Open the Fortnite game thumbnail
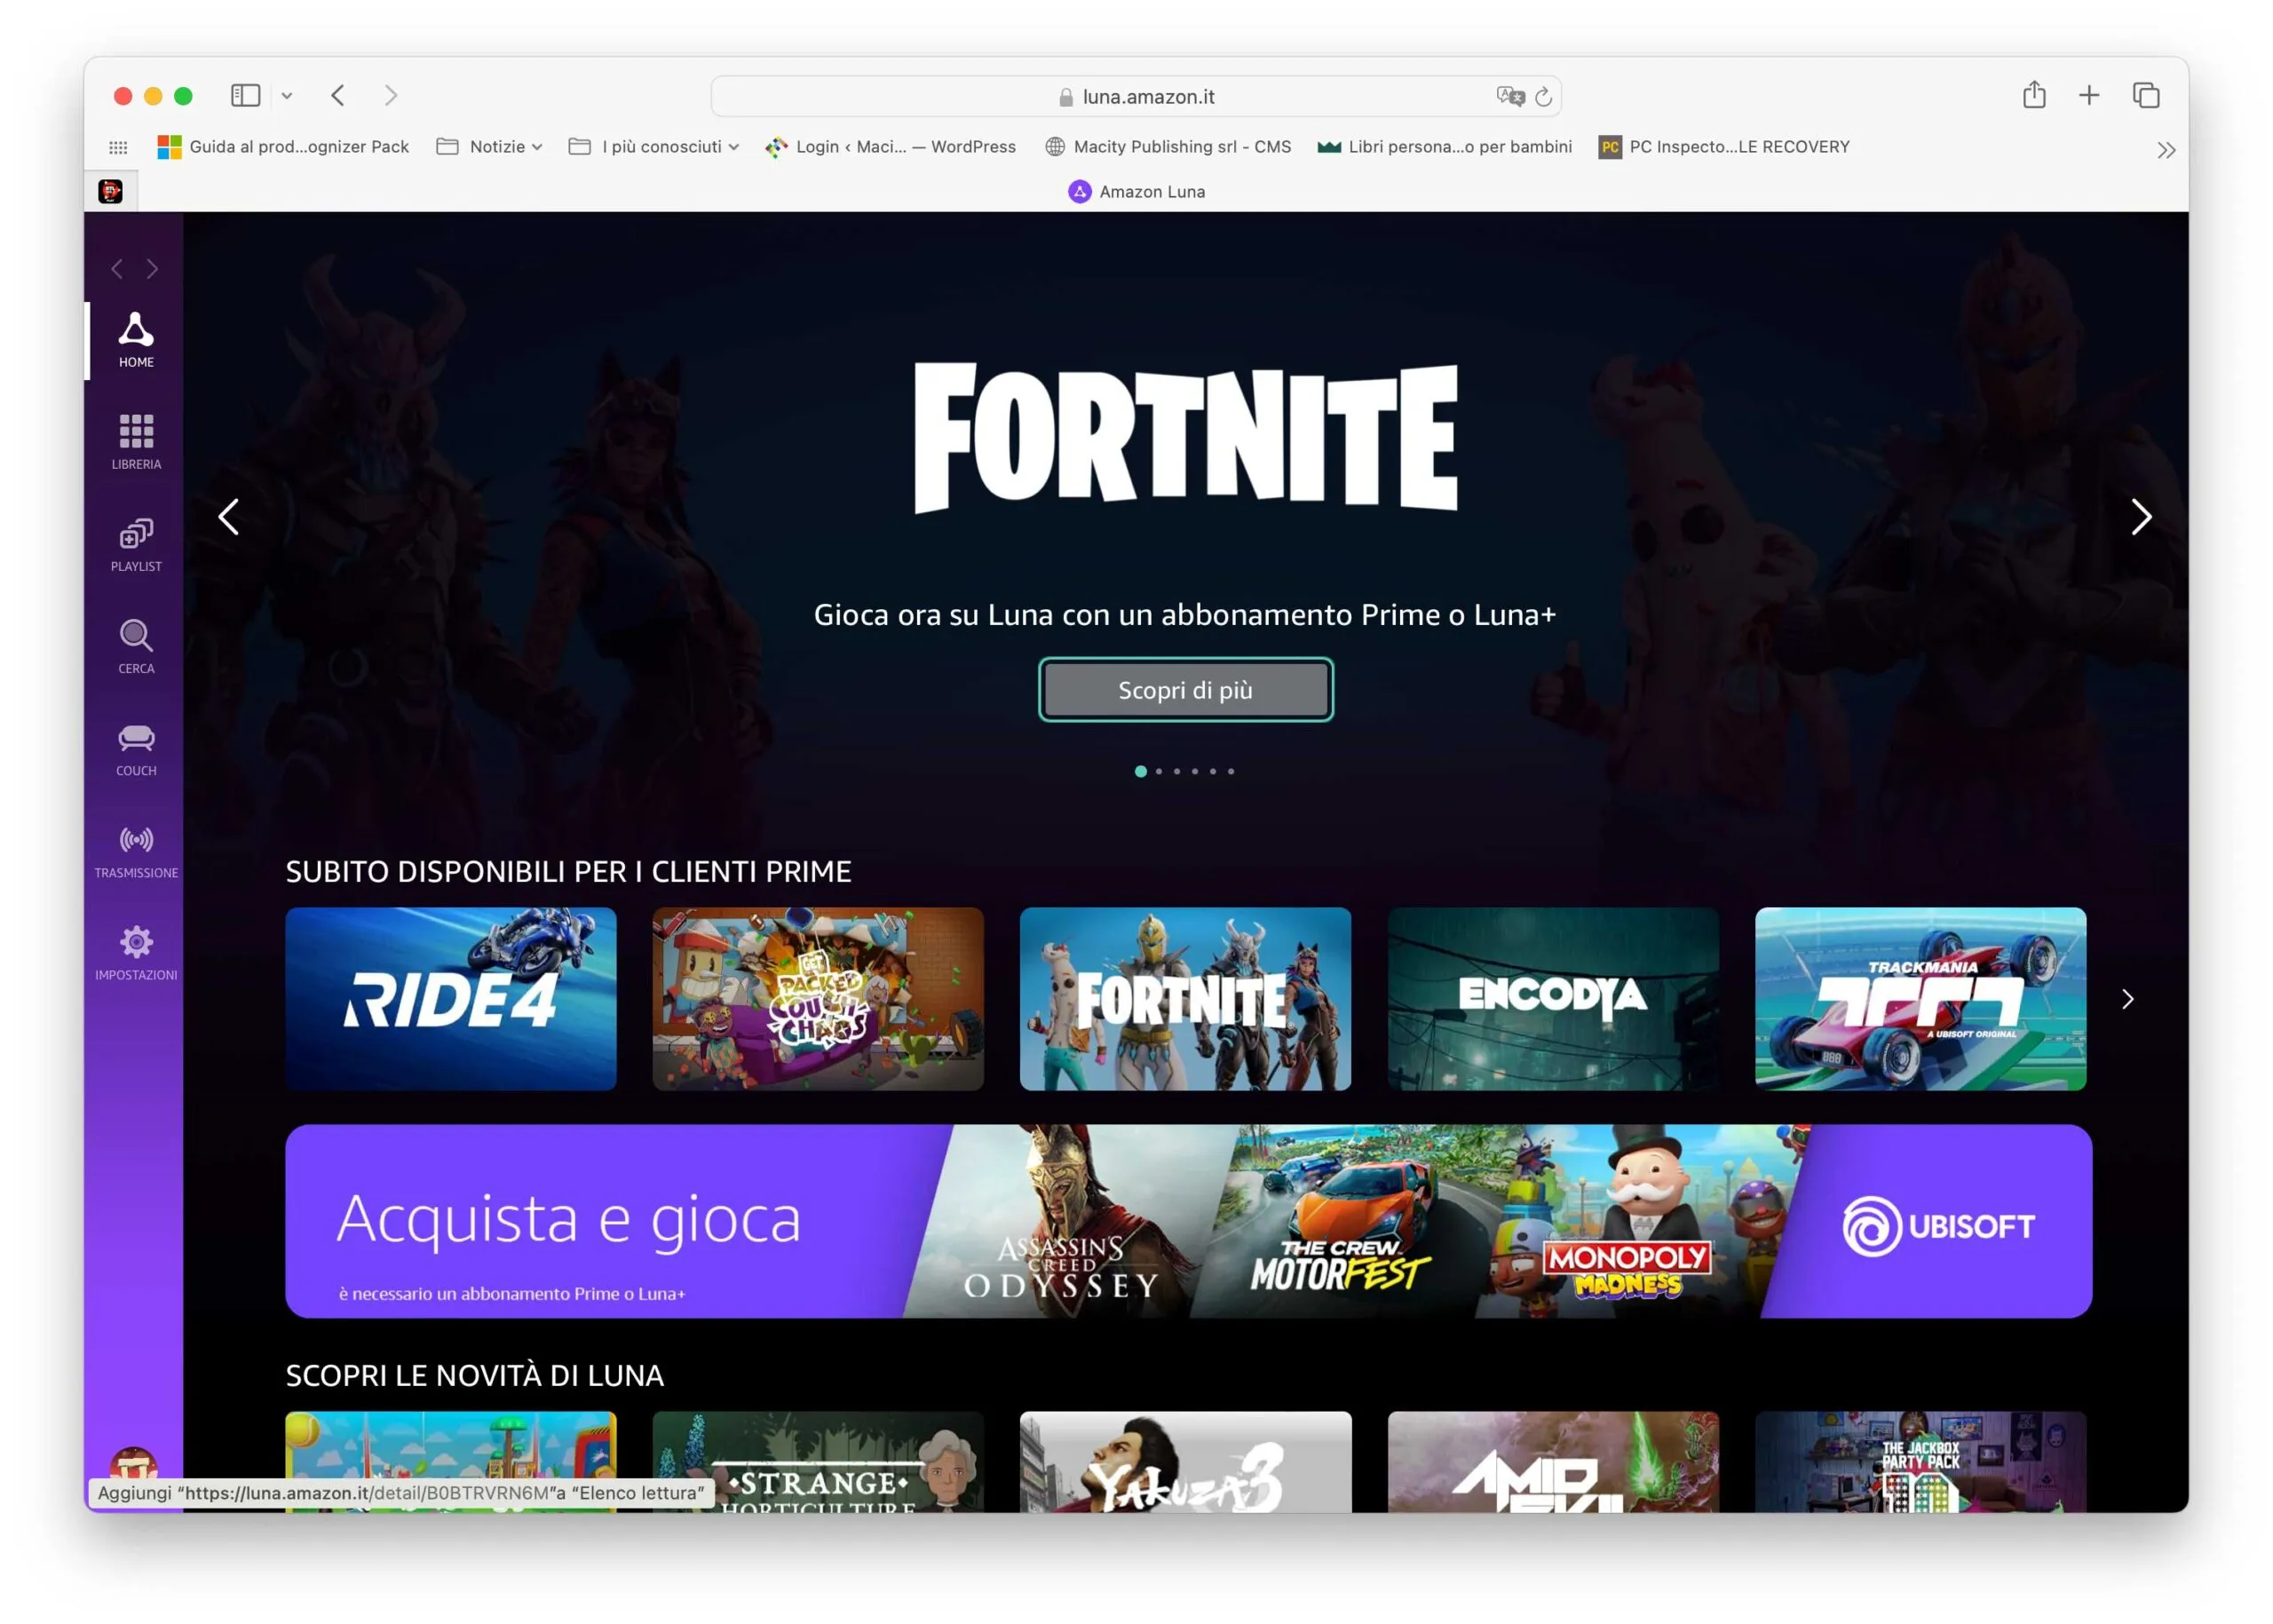Viewport: 2273px width, 1624px height. coord(1185,998)
